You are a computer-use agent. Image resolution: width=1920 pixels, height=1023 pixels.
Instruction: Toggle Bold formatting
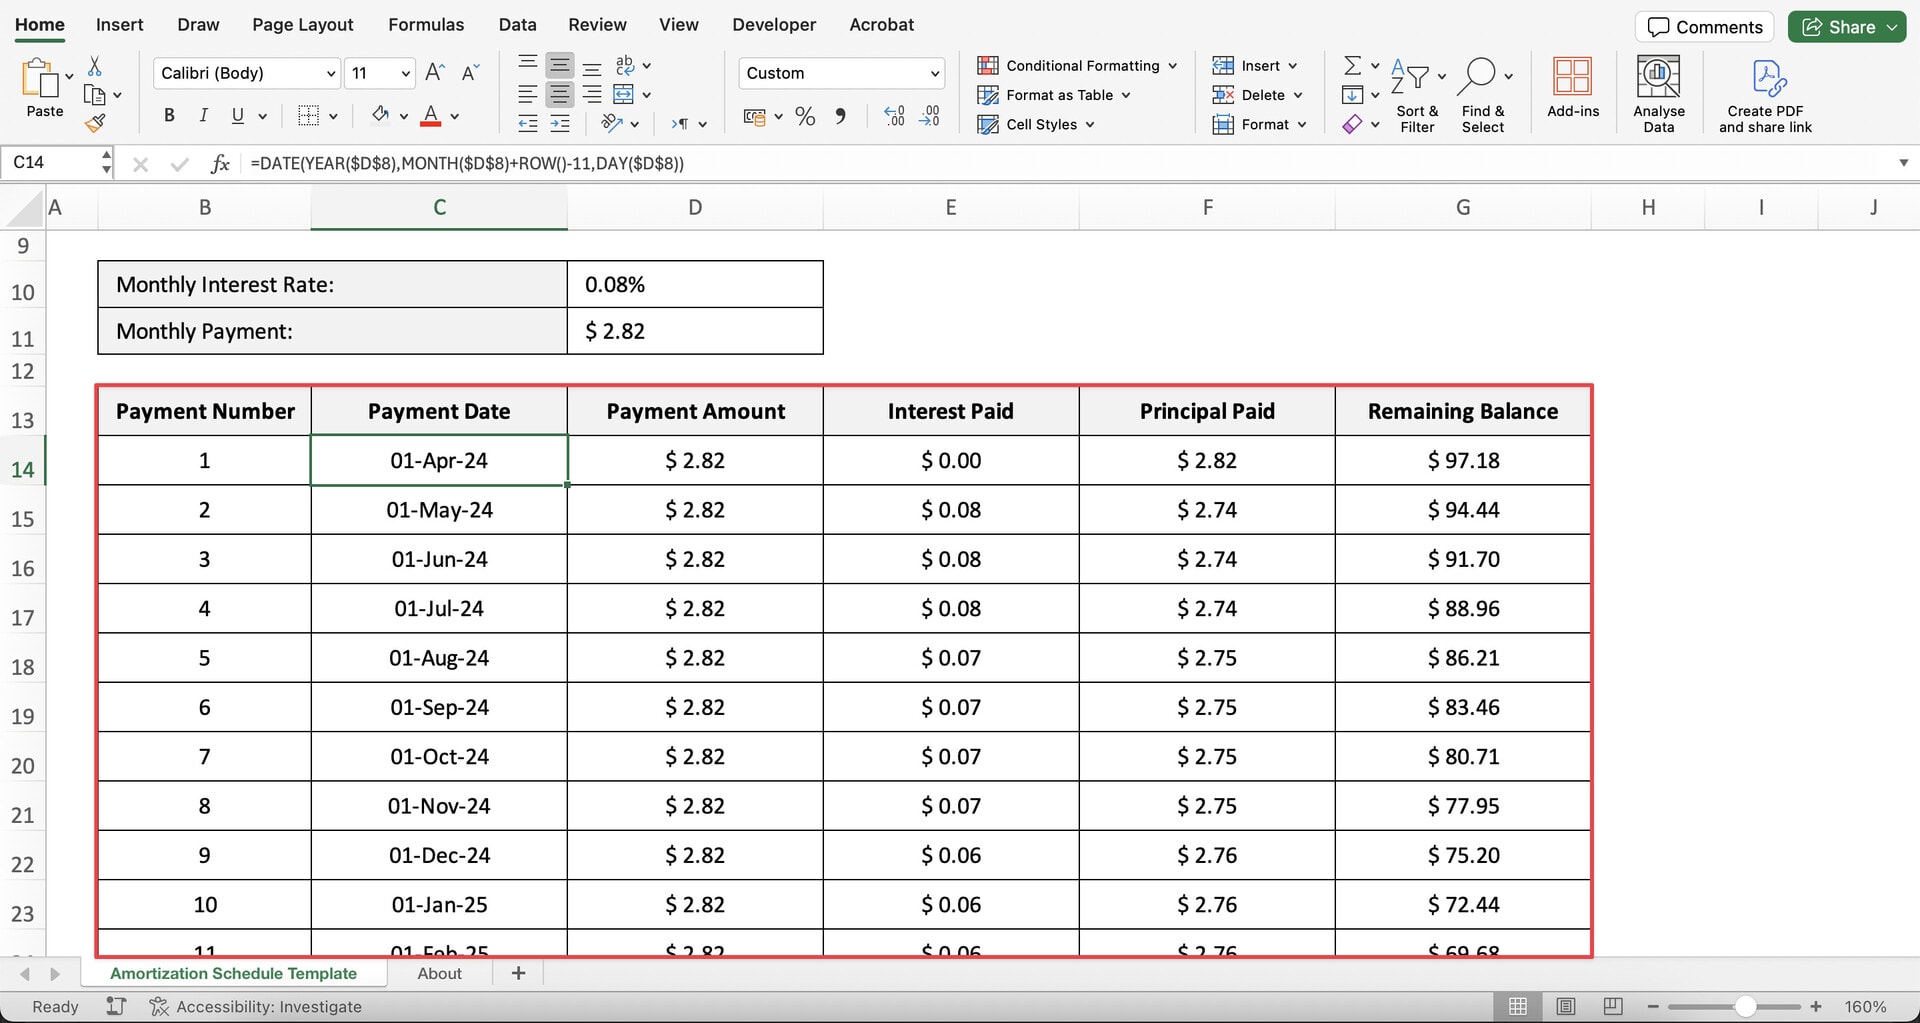coord(169,116)
